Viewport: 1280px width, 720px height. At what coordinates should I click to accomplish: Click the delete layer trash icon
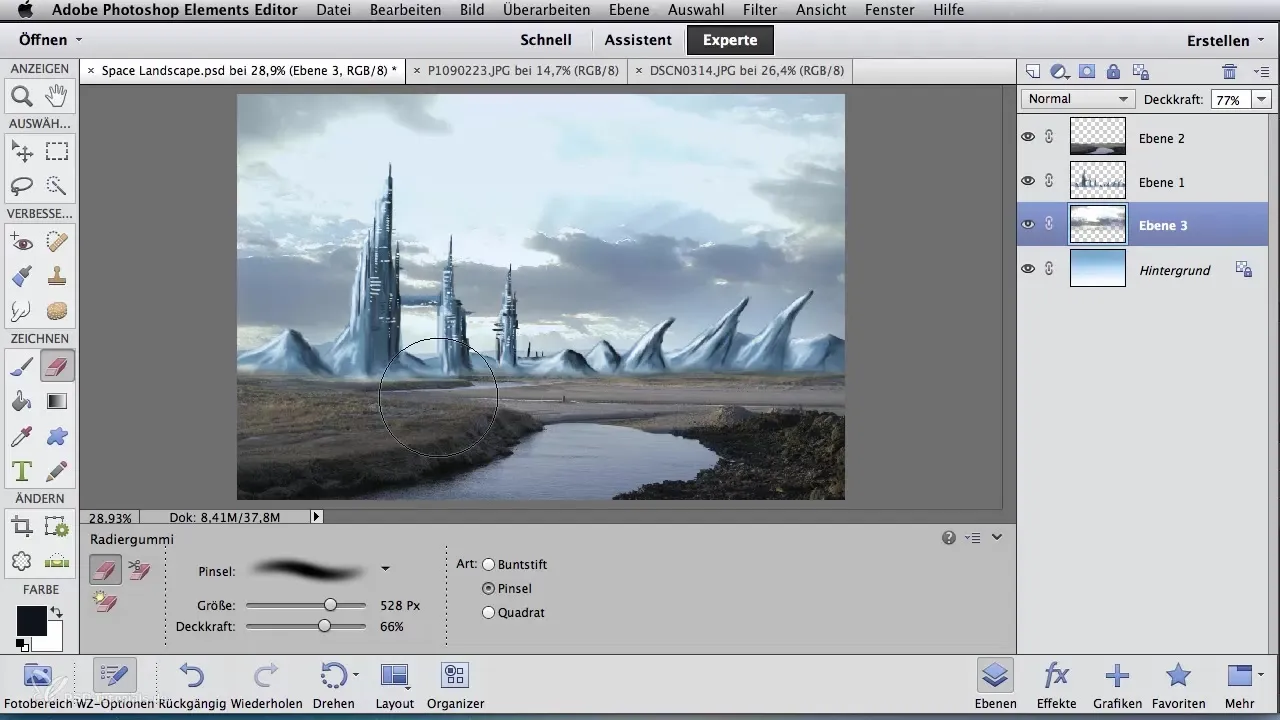pos(1229,72)
